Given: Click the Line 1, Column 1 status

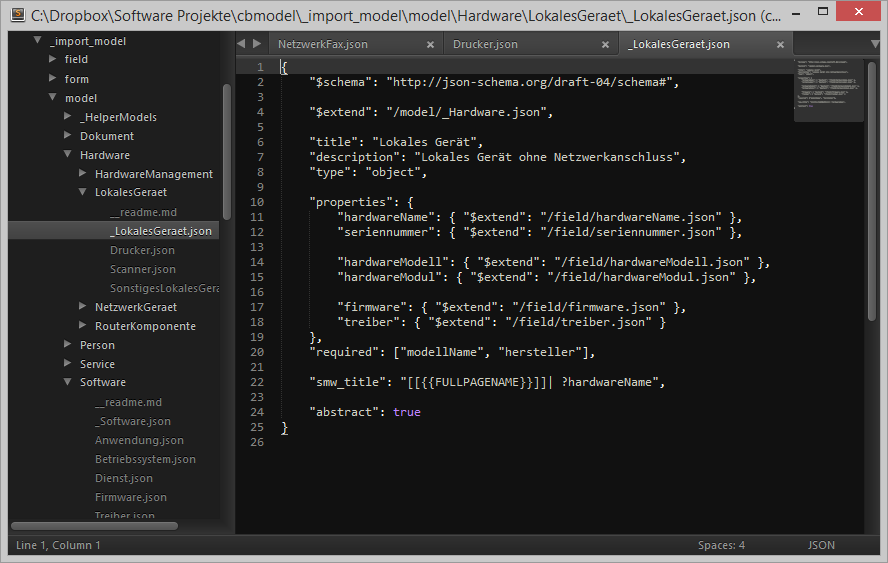Looking at the screenshot, I should click(x=58, y=545).
